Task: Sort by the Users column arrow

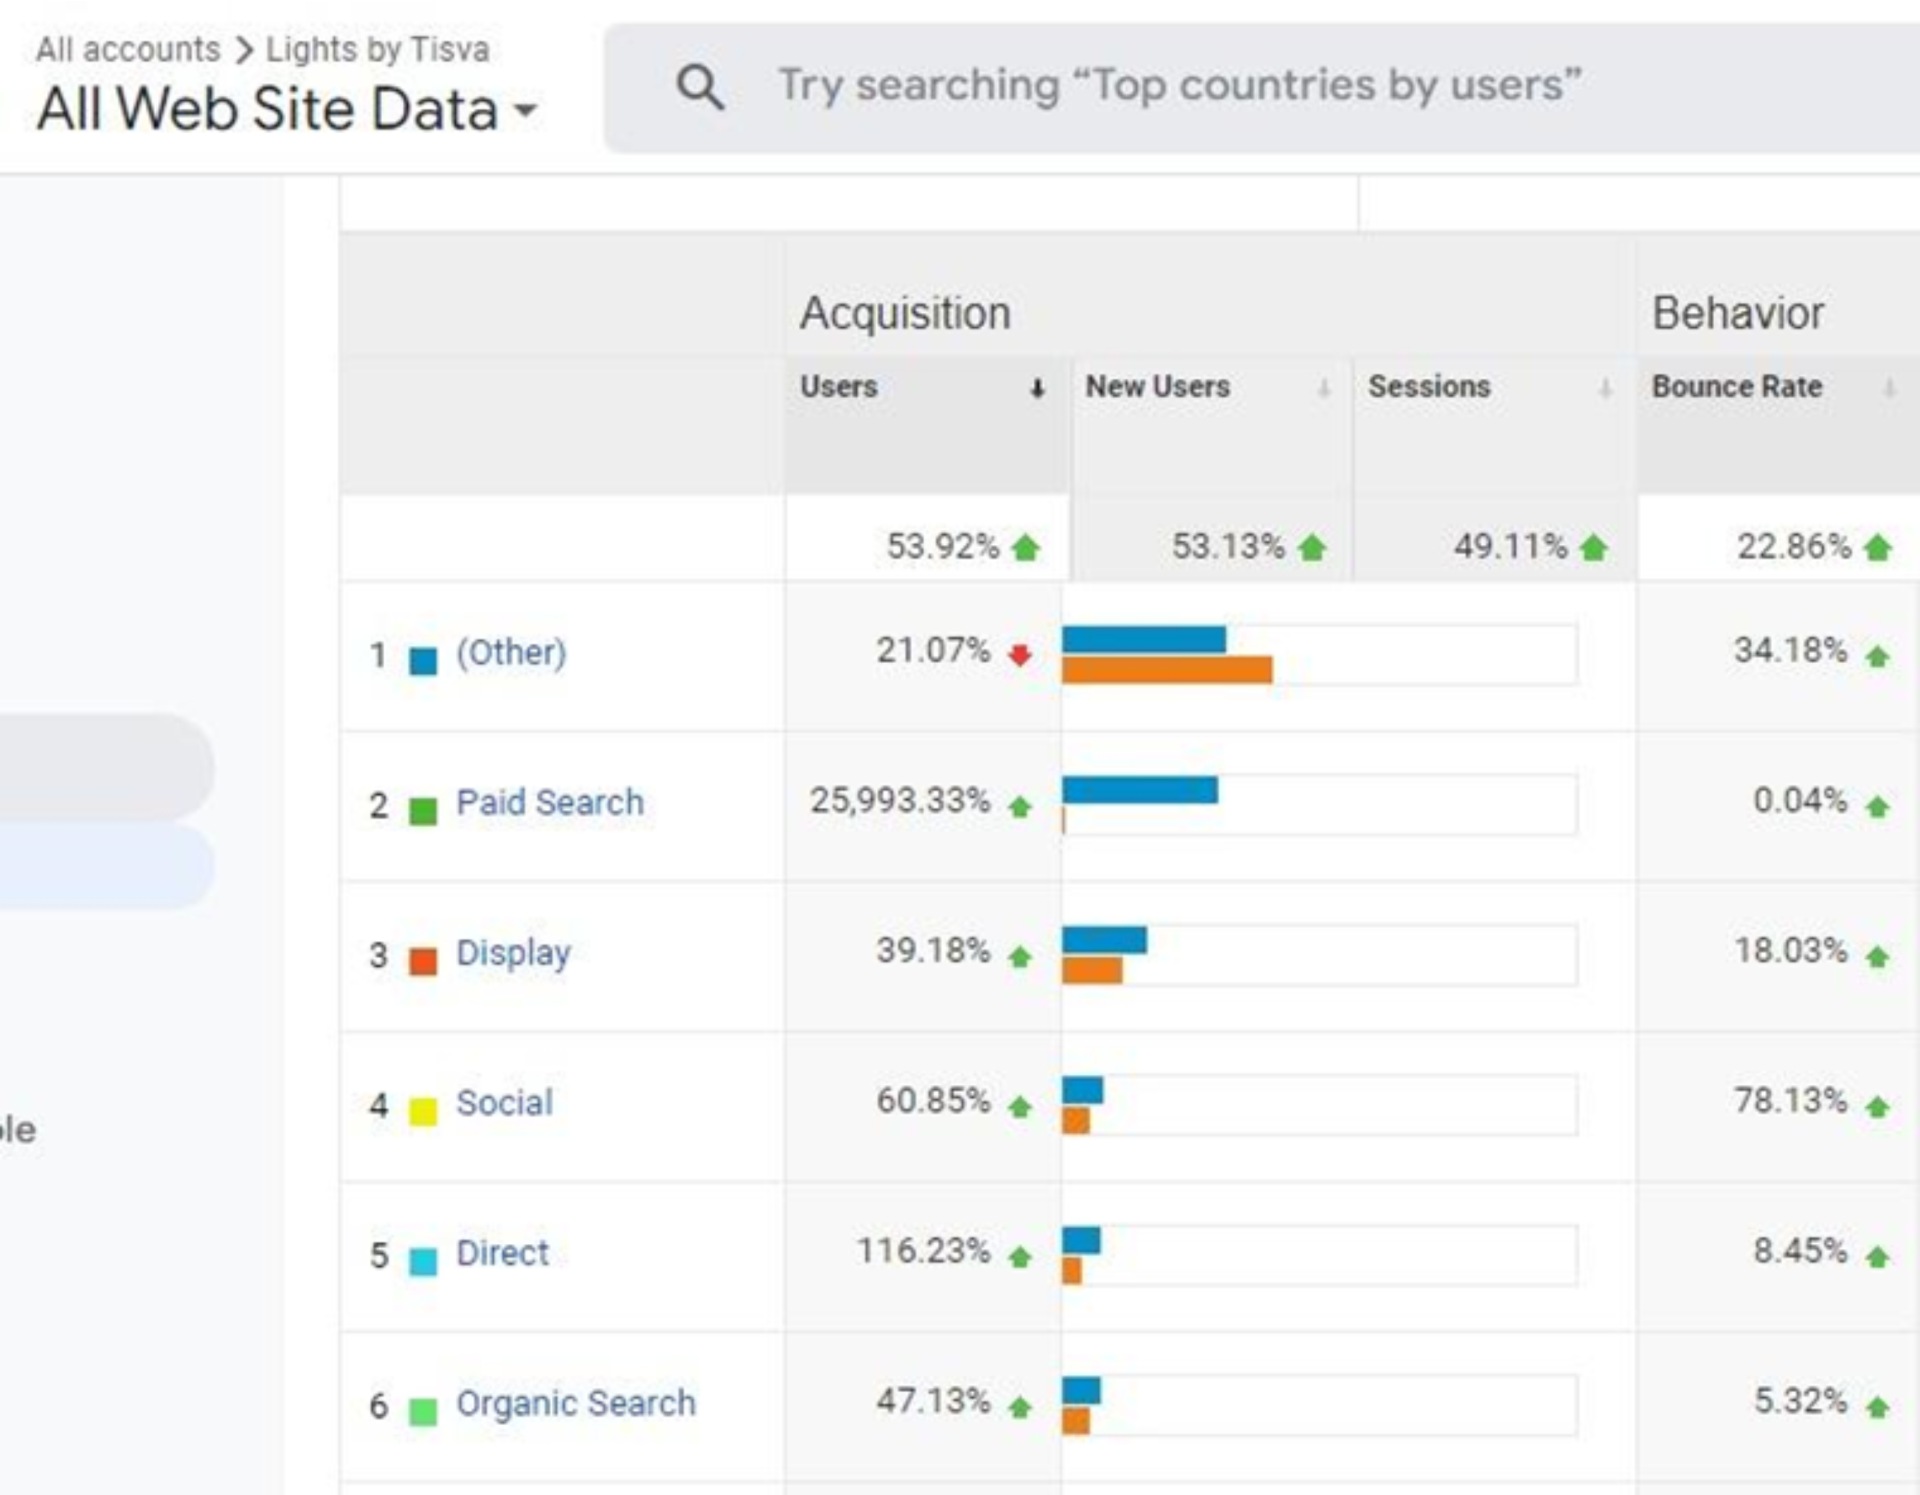Action: (1037, 389)
